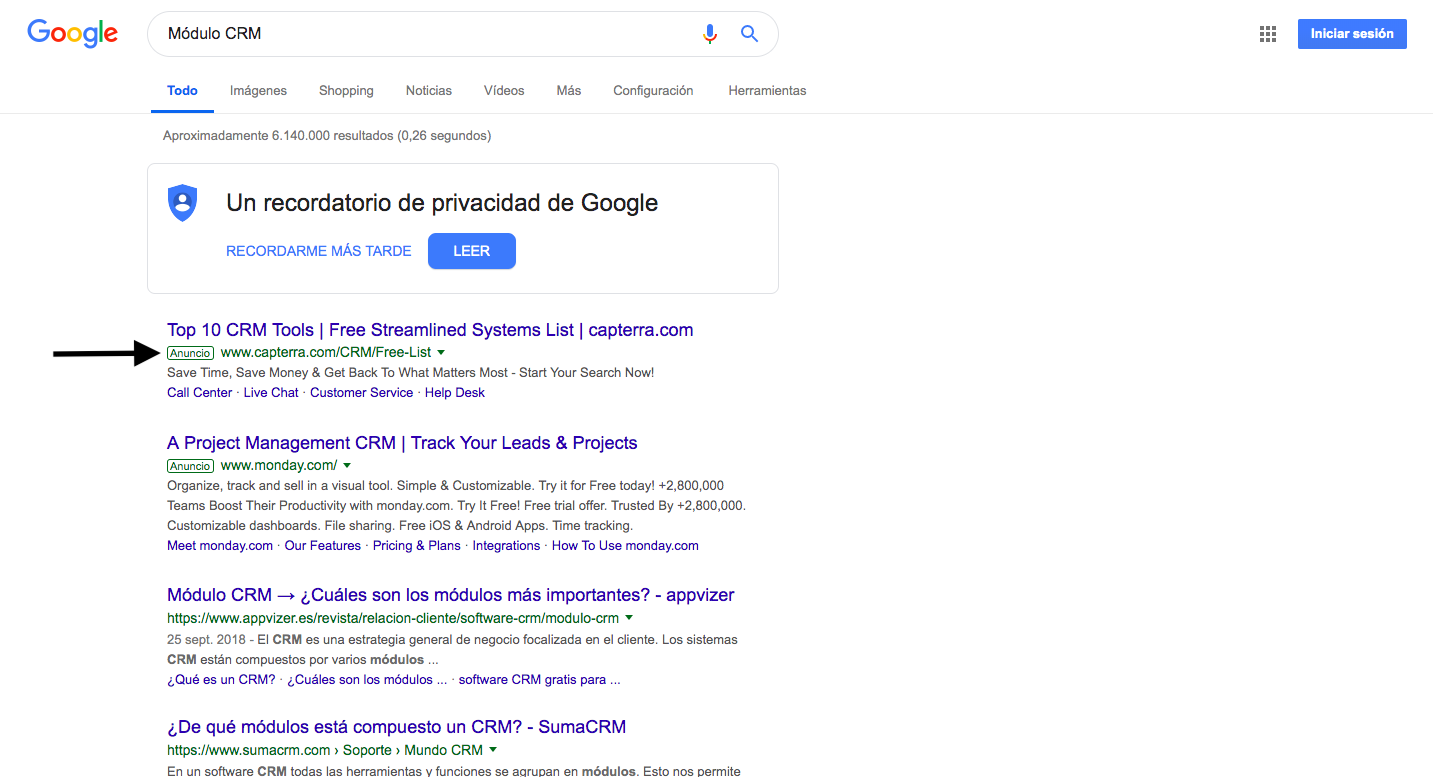Switch to Noticias tab
The height and width of the screenshot is (777, 1433).
(x=429, y=91)
